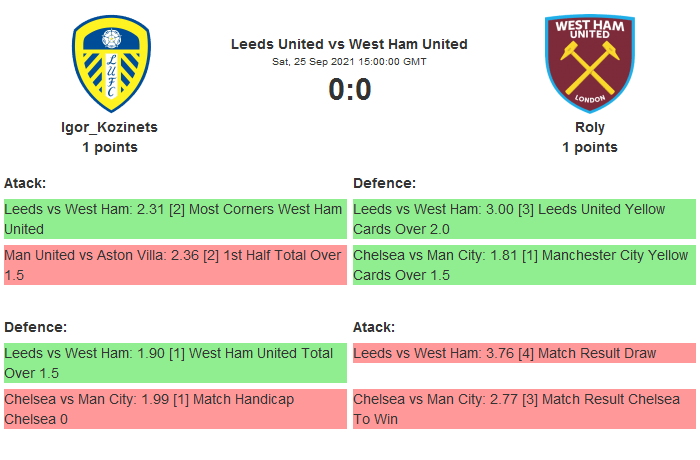700x460 pixels.
Task: Click the 0:0 match score
Action: click(x=350, y=90)
